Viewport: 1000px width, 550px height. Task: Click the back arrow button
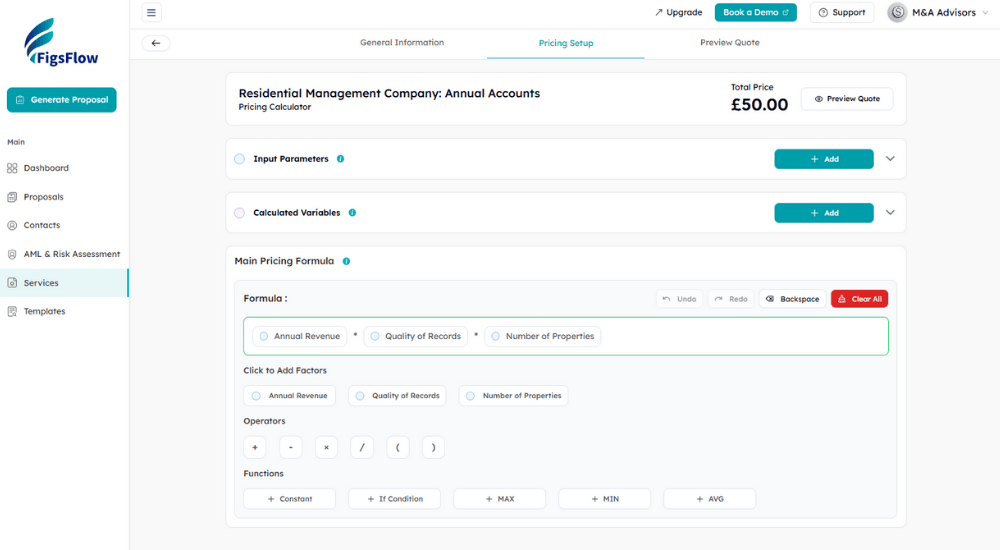(156, 43)
